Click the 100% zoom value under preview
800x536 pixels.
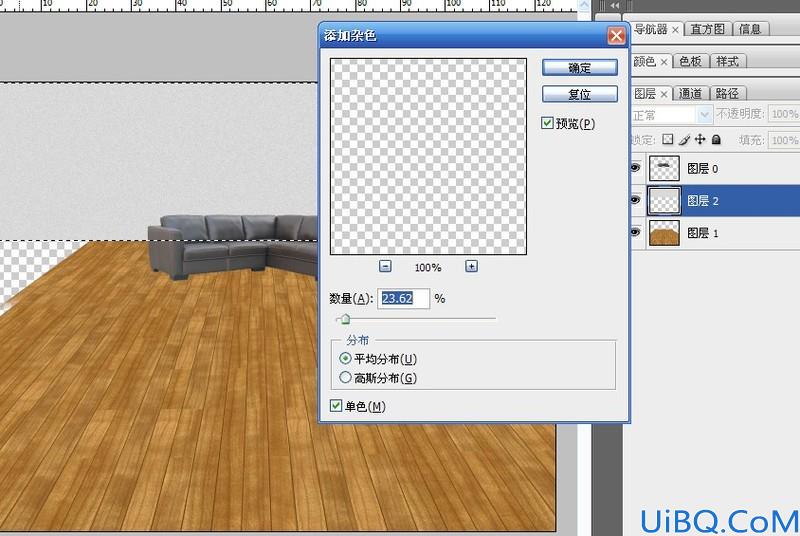tap(428, 267)
